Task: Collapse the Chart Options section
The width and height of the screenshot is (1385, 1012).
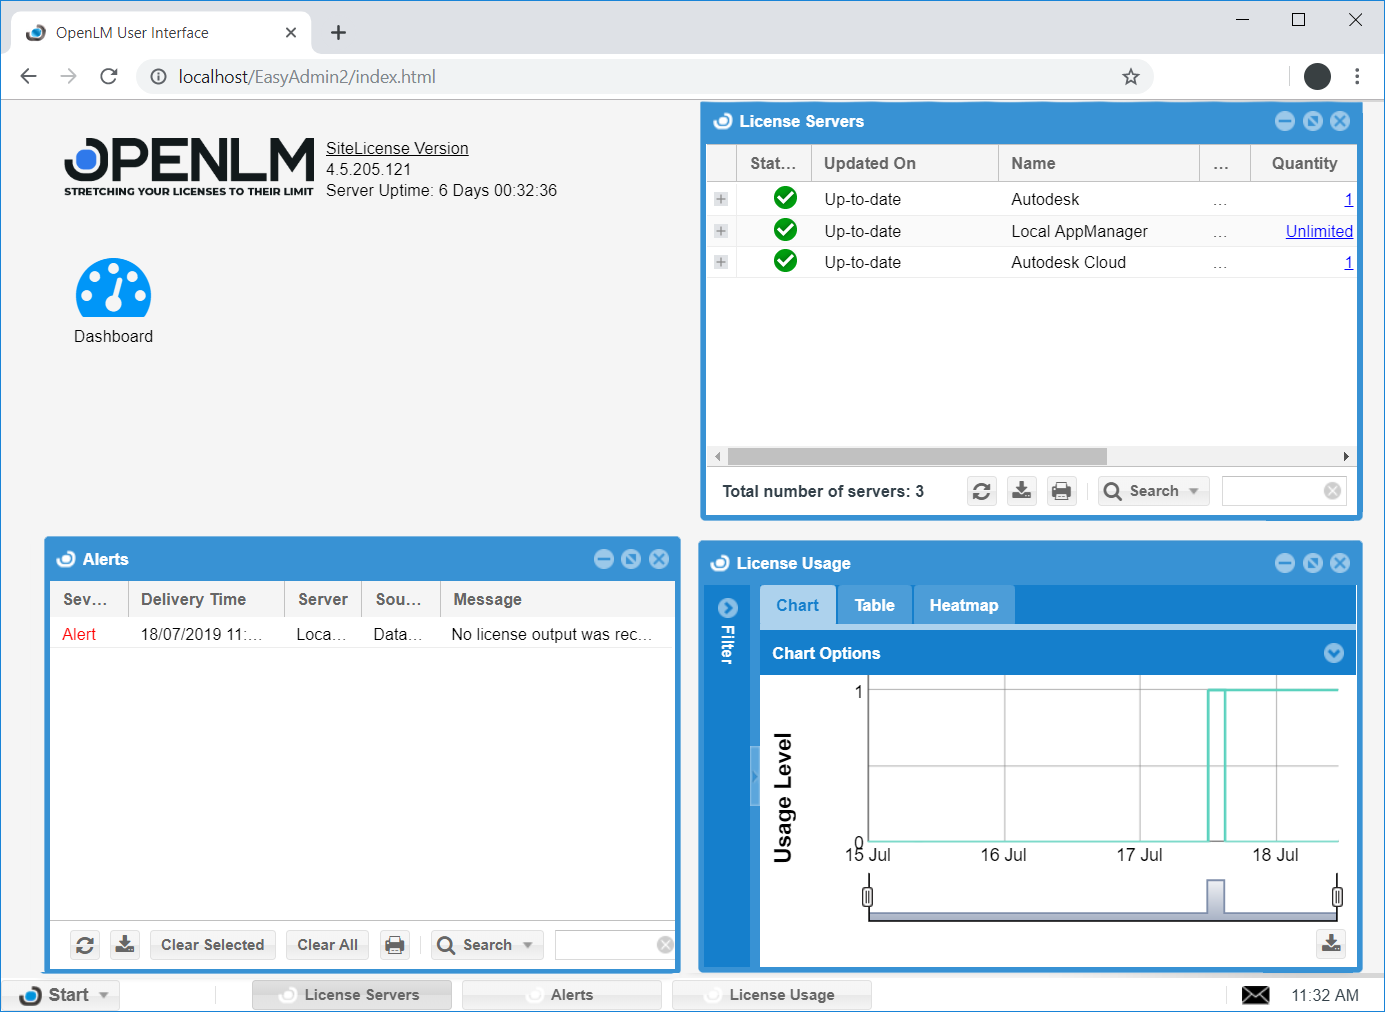Action: 1333,653
